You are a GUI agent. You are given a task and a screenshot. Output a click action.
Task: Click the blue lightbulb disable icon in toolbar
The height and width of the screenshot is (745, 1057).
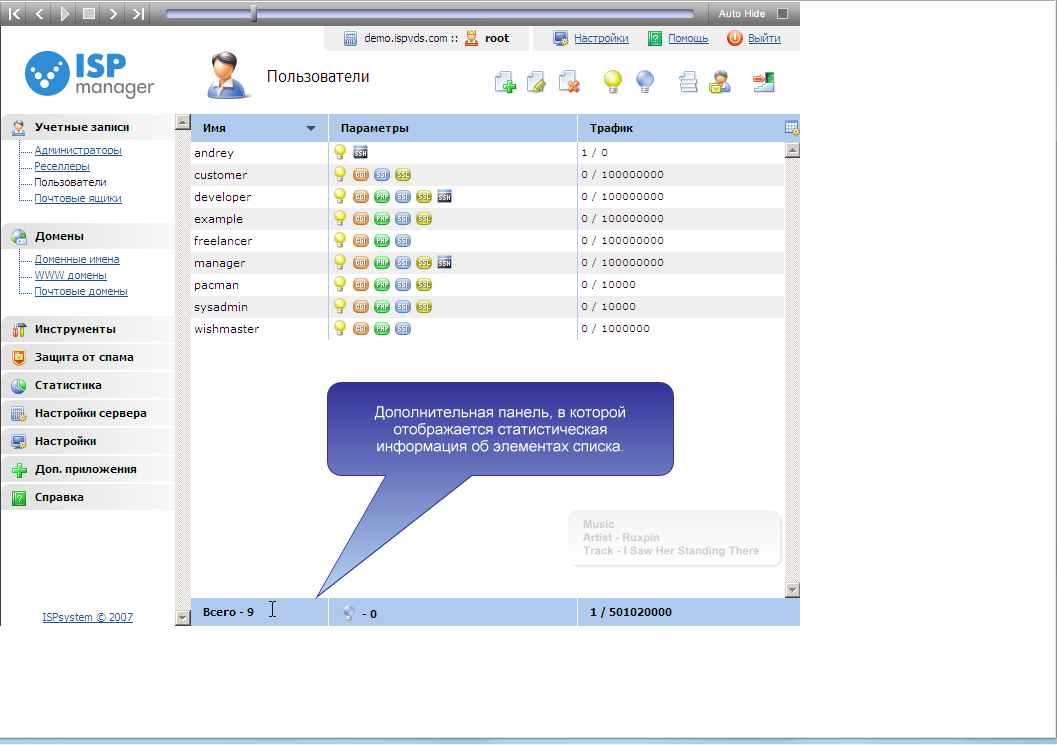click(x=645, y=82)
